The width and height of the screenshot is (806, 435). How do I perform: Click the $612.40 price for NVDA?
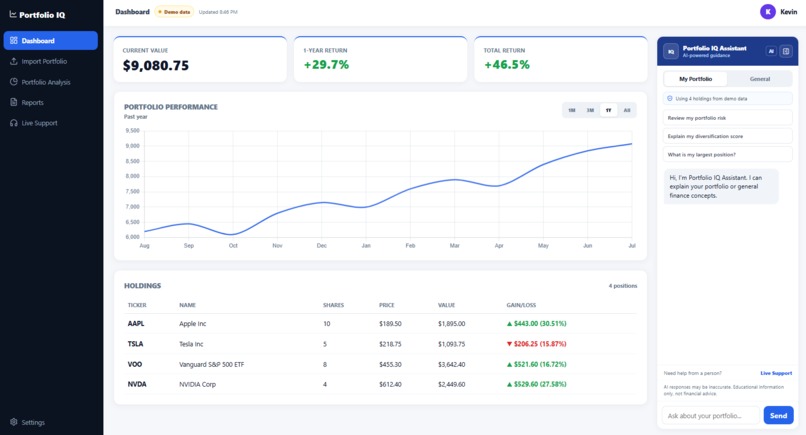(x=390, y=384)
